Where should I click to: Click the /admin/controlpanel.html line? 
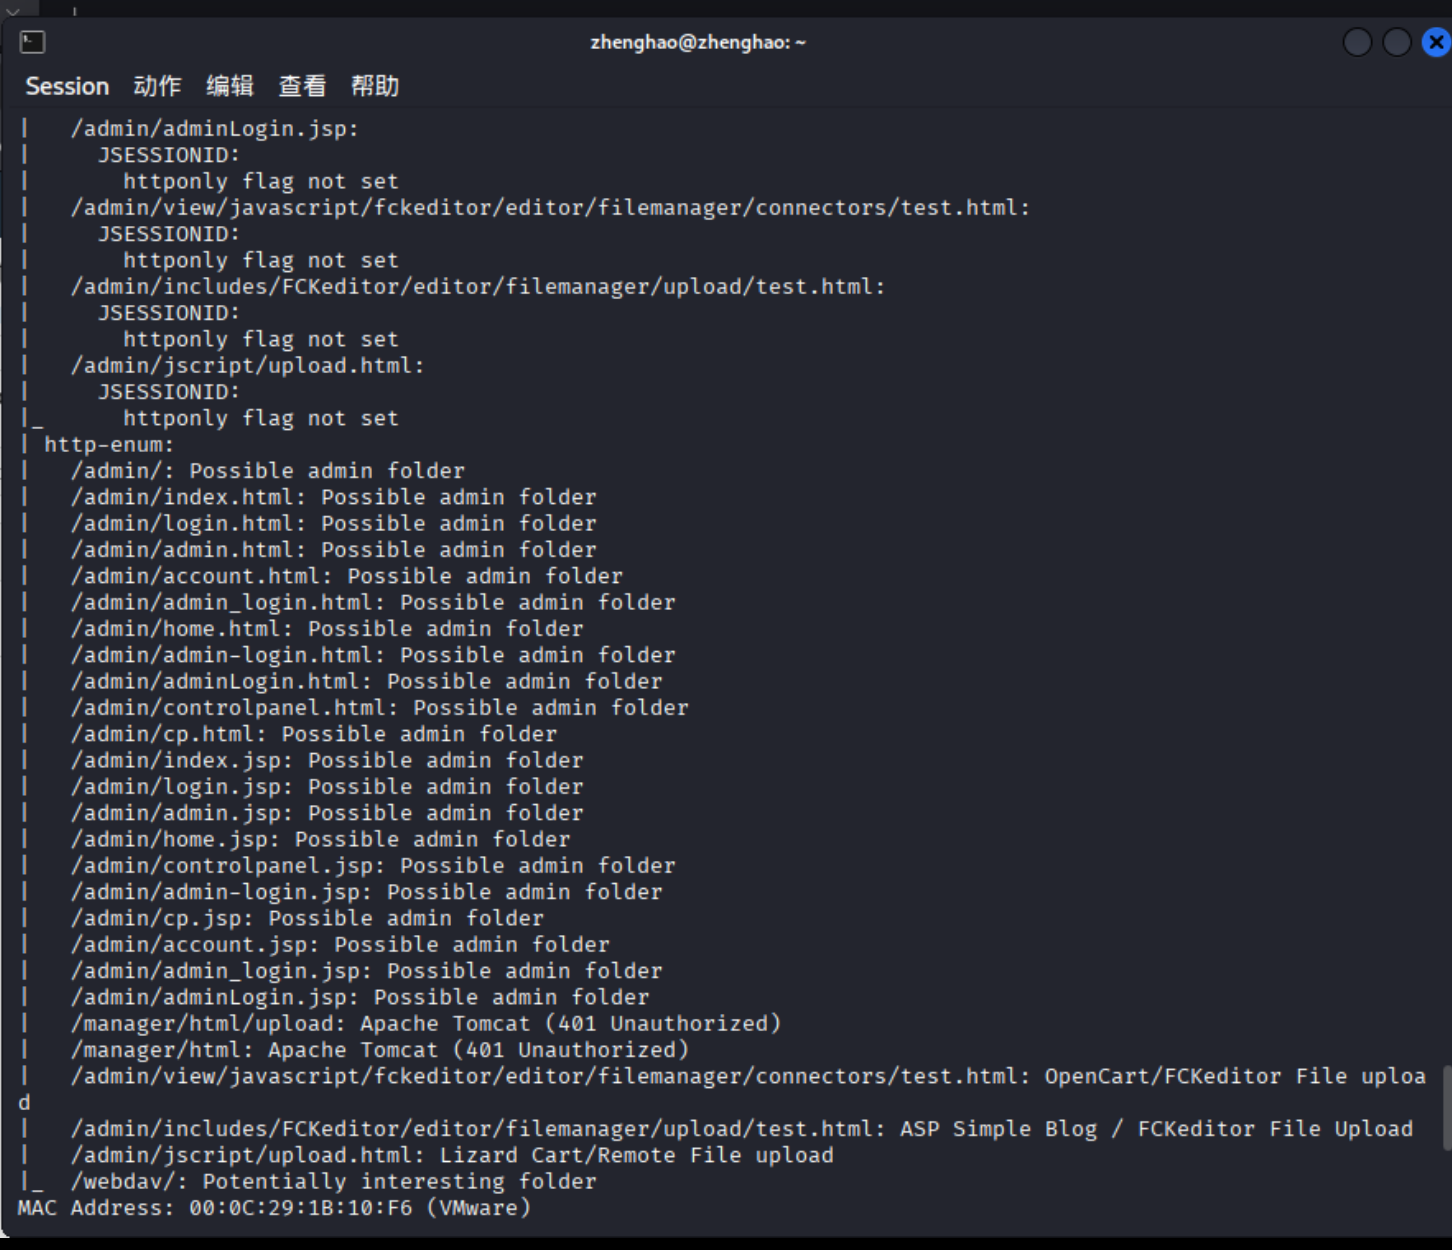click(x=379, y=708)
